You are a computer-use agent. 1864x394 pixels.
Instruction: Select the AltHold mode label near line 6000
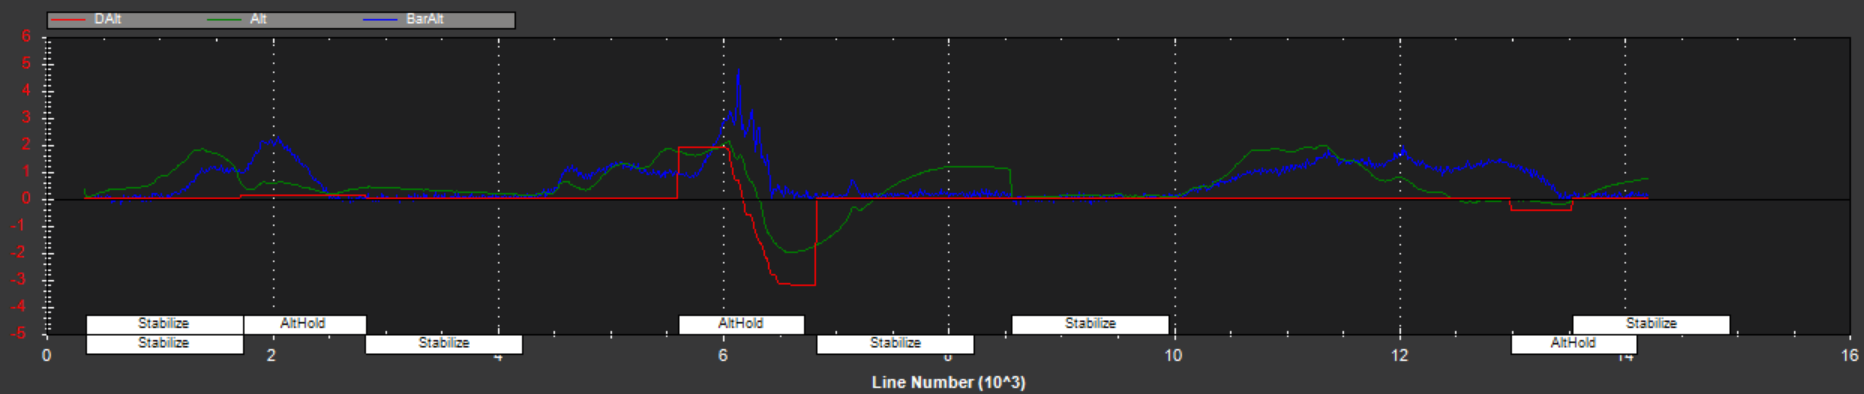point(741,324)
